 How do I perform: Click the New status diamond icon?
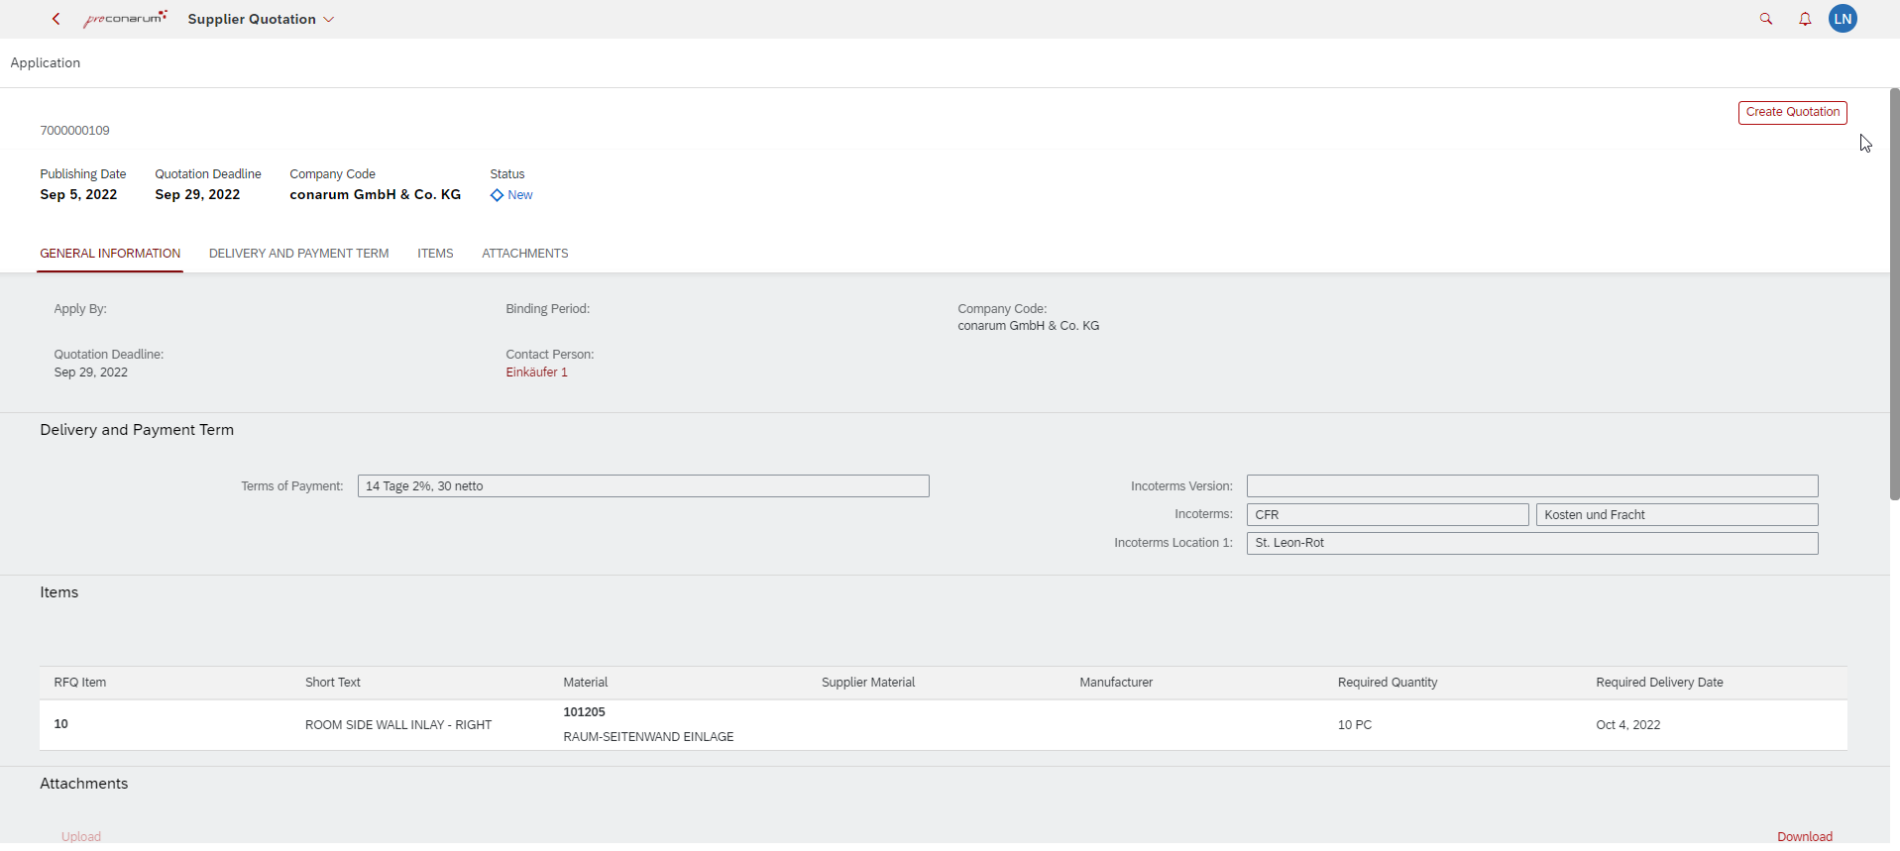(497, 195)
